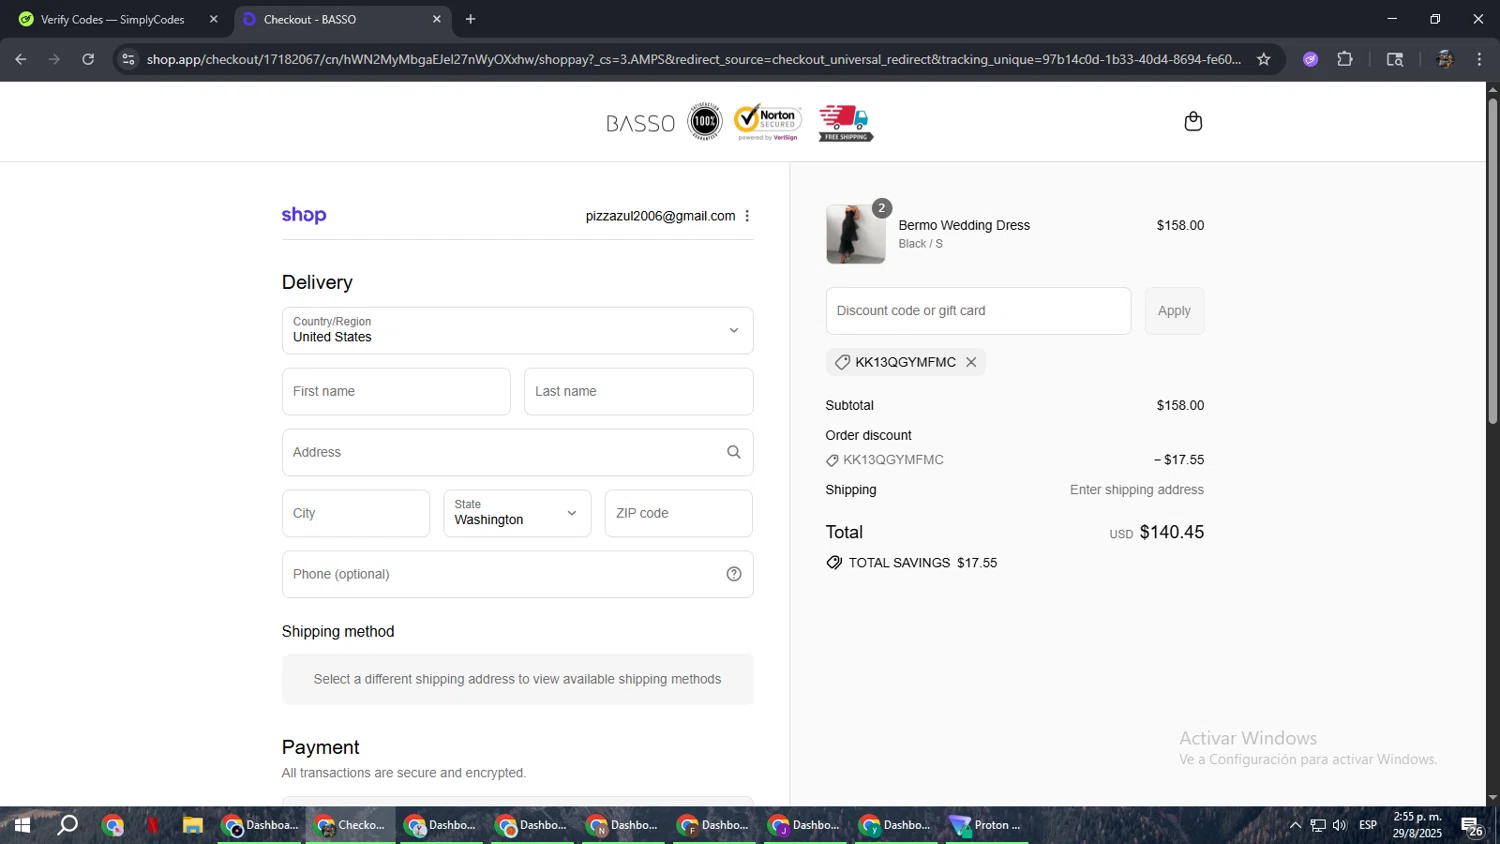
Task: Click the Enter shipping address text
Action: tap(1137, 490)
